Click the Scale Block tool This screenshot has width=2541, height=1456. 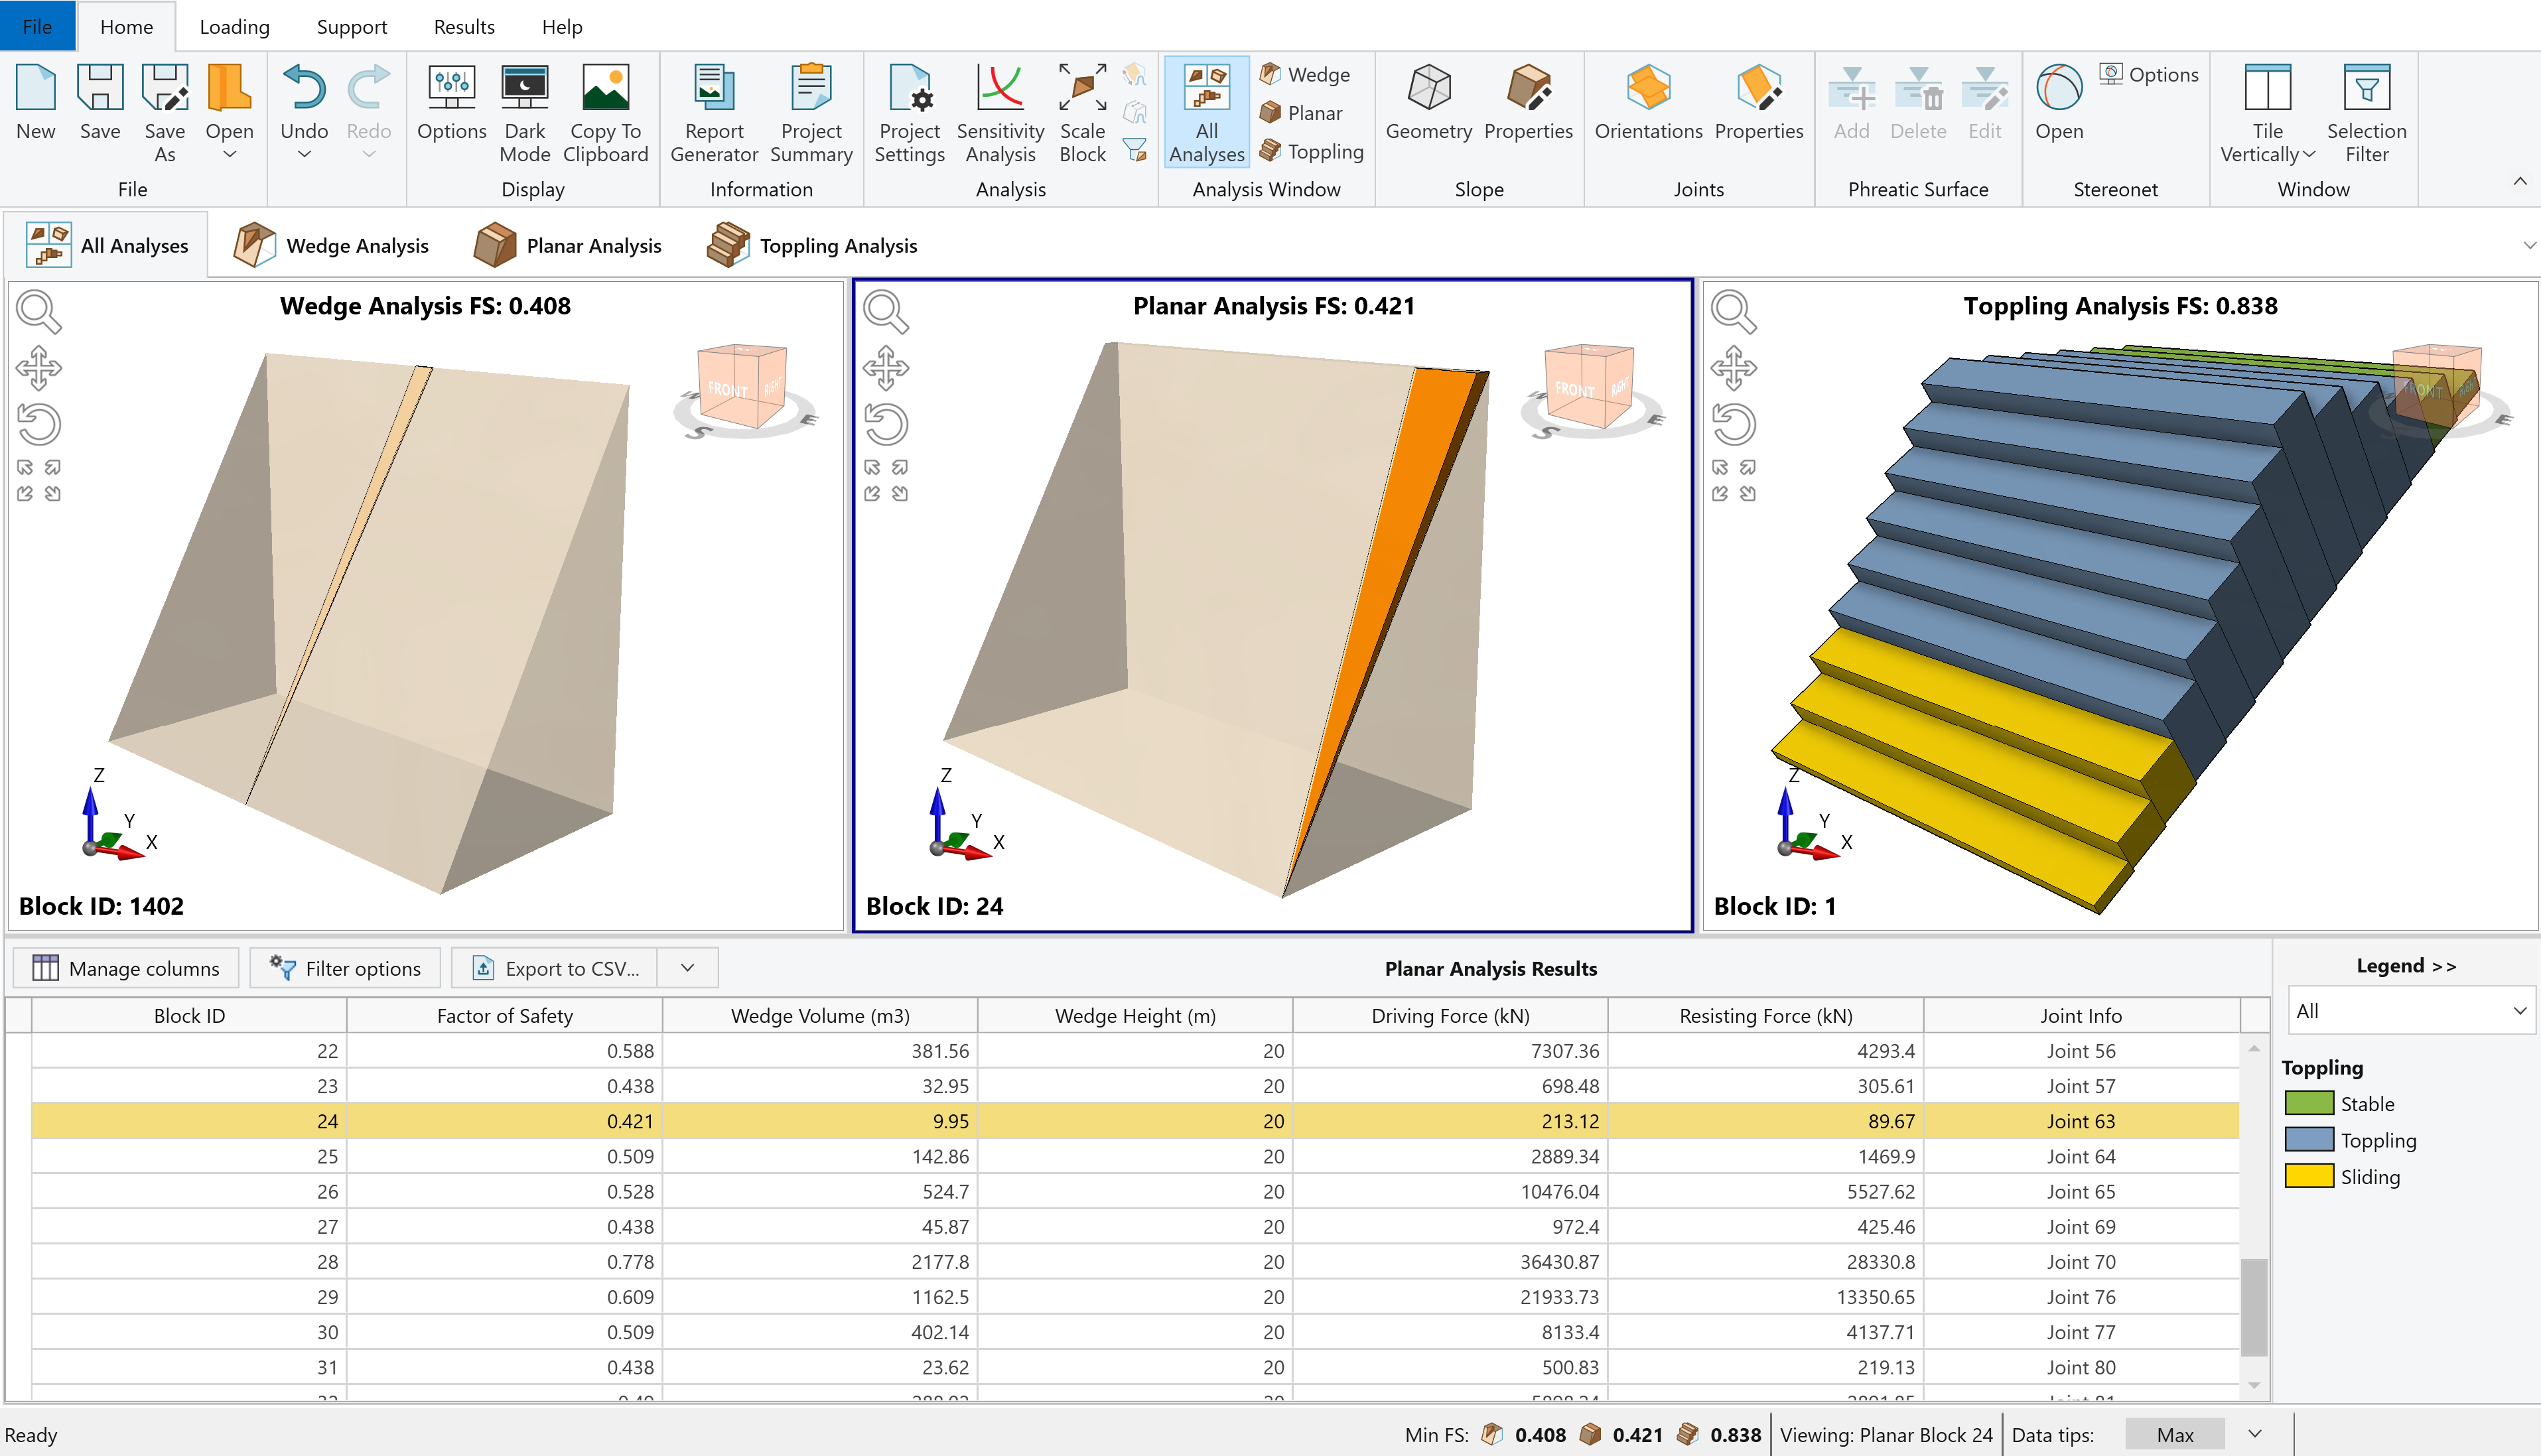1083,113
